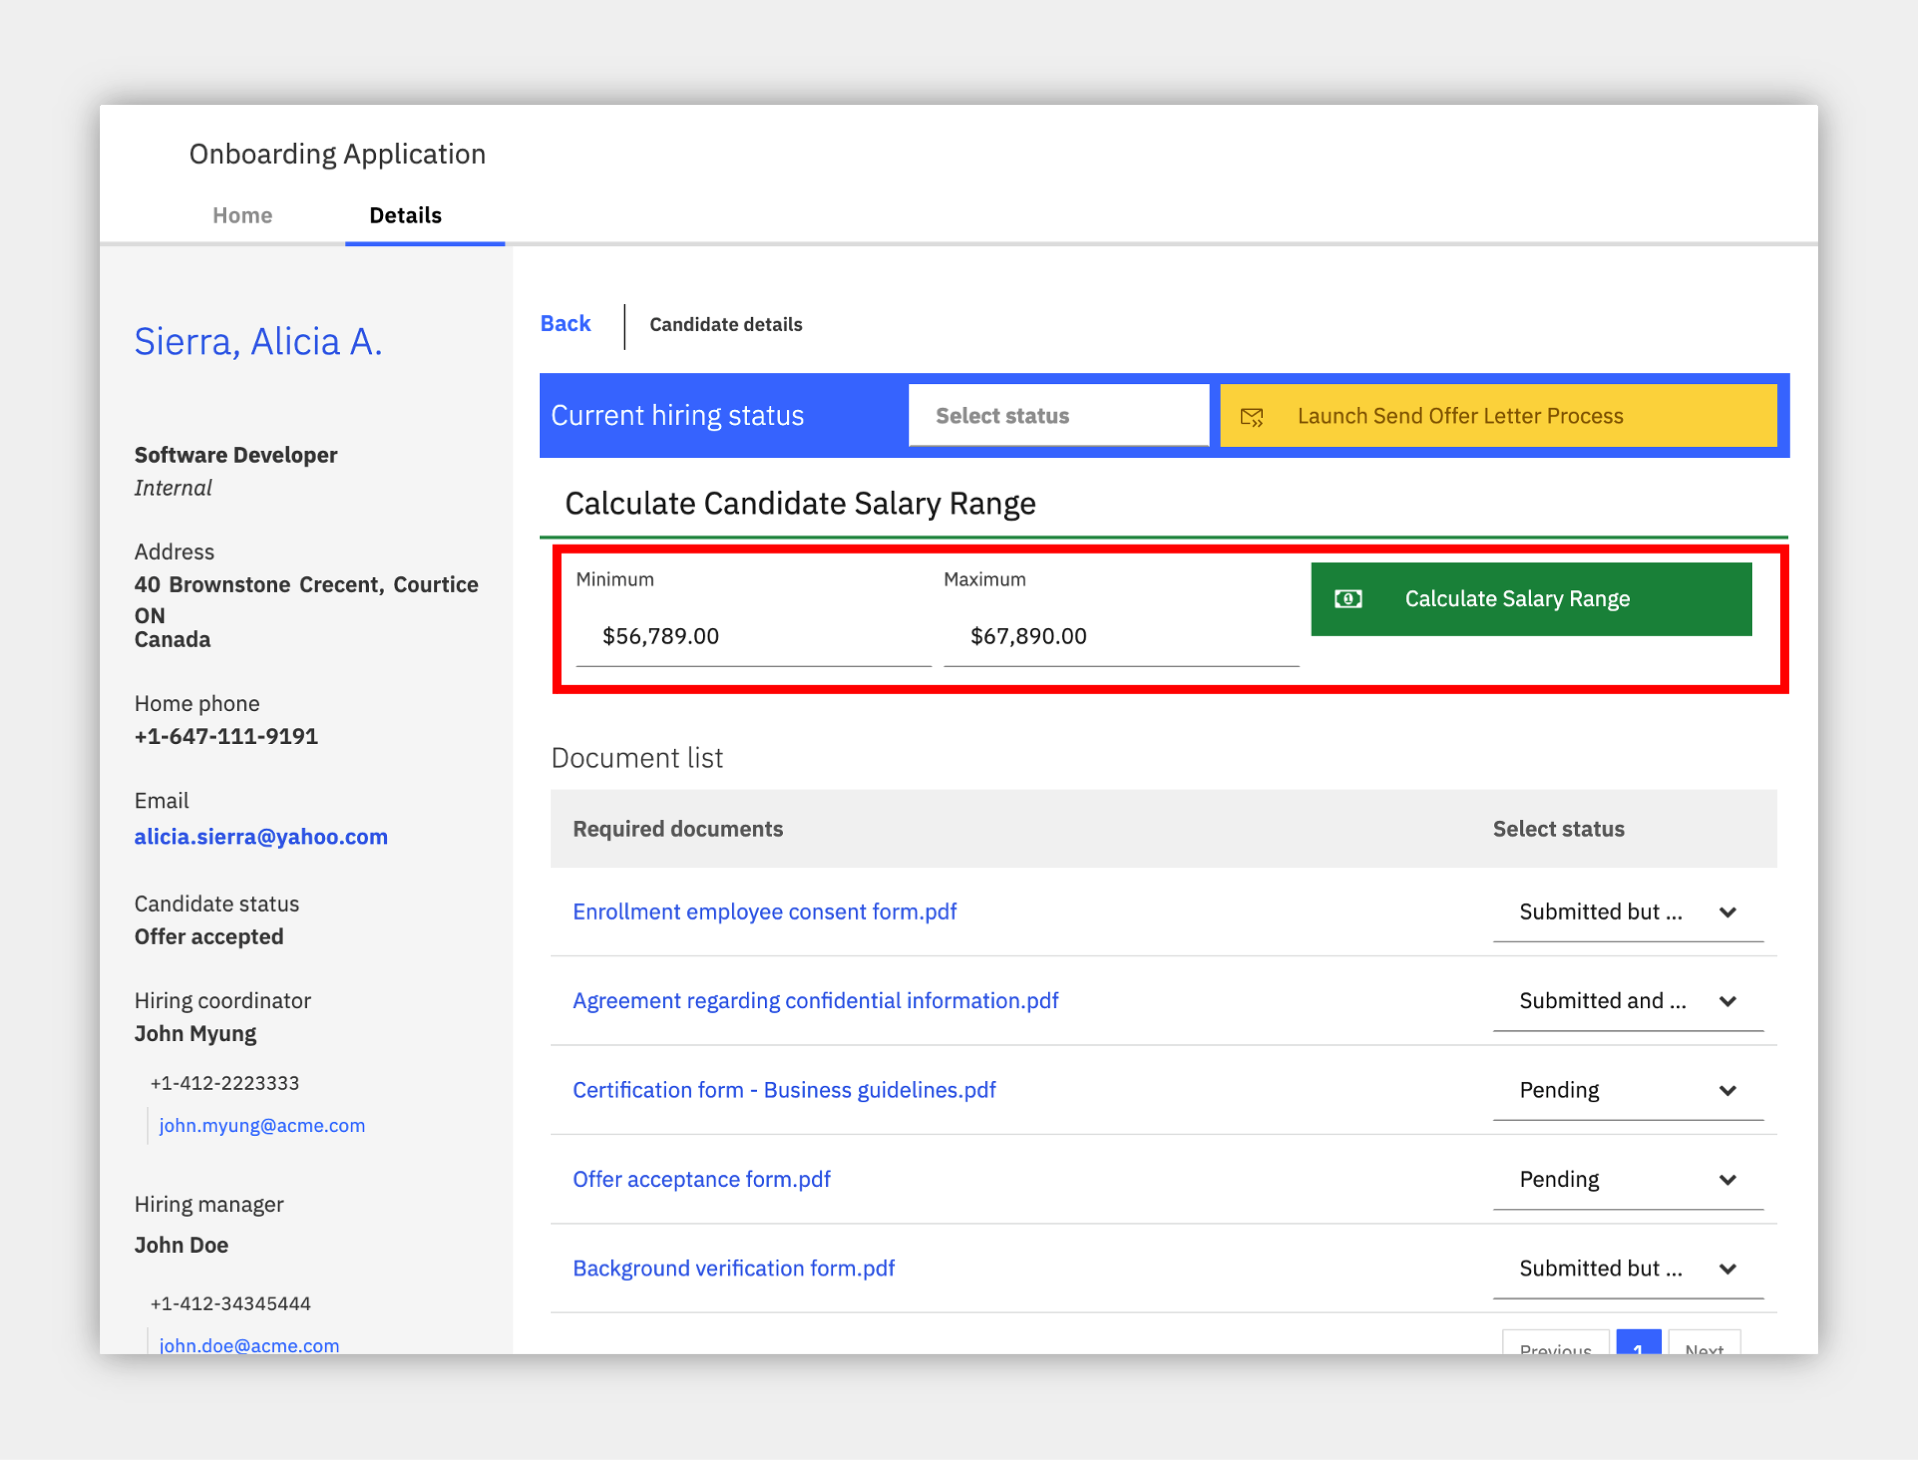Edit the Minimum salary field
Viewport: 1918px width, 1460px height.
click(753, 636)
